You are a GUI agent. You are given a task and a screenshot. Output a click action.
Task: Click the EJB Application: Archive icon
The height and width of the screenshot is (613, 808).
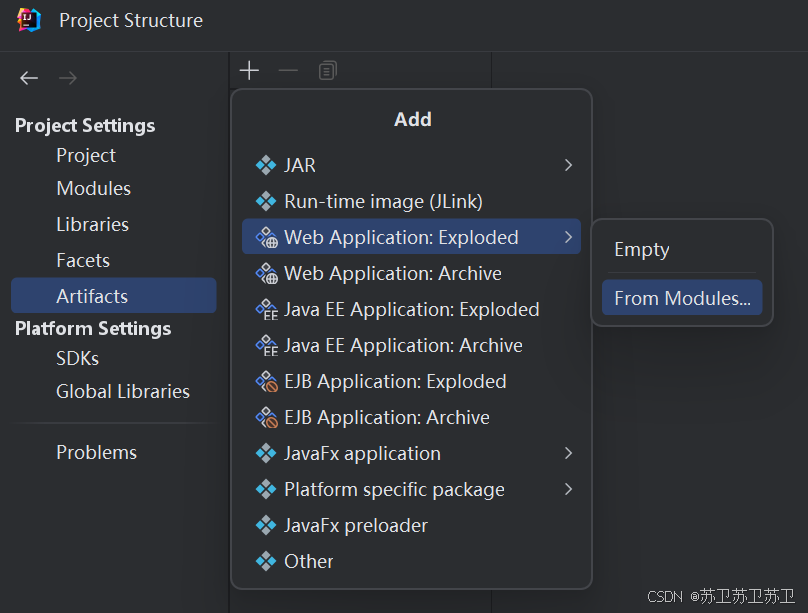tap(266, 417)
